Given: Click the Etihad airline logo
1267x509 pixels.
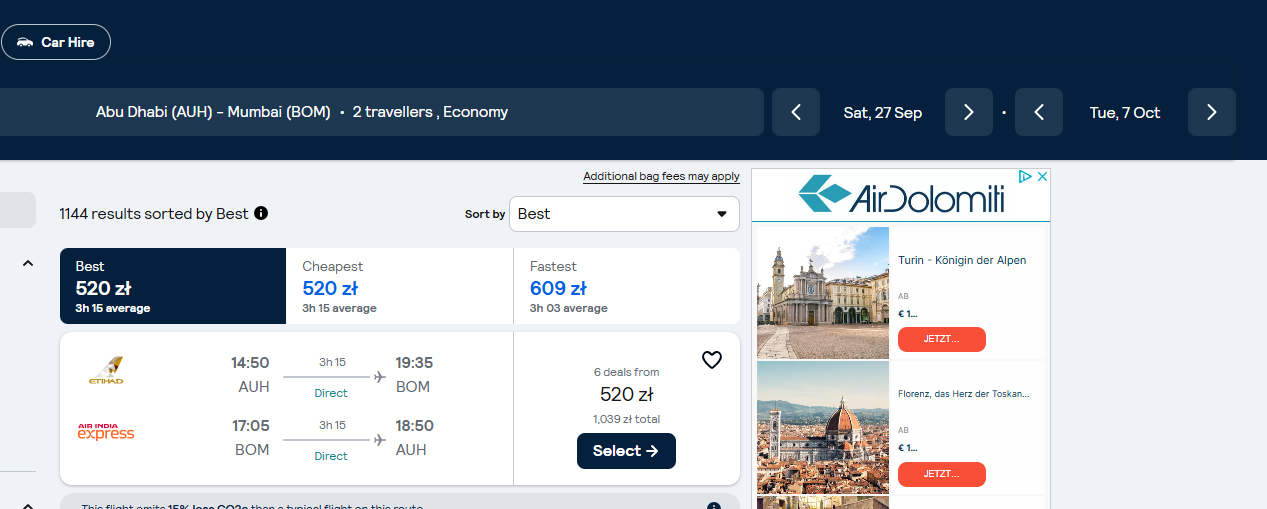Looking at the screenshot, I should tap(106, 371).
